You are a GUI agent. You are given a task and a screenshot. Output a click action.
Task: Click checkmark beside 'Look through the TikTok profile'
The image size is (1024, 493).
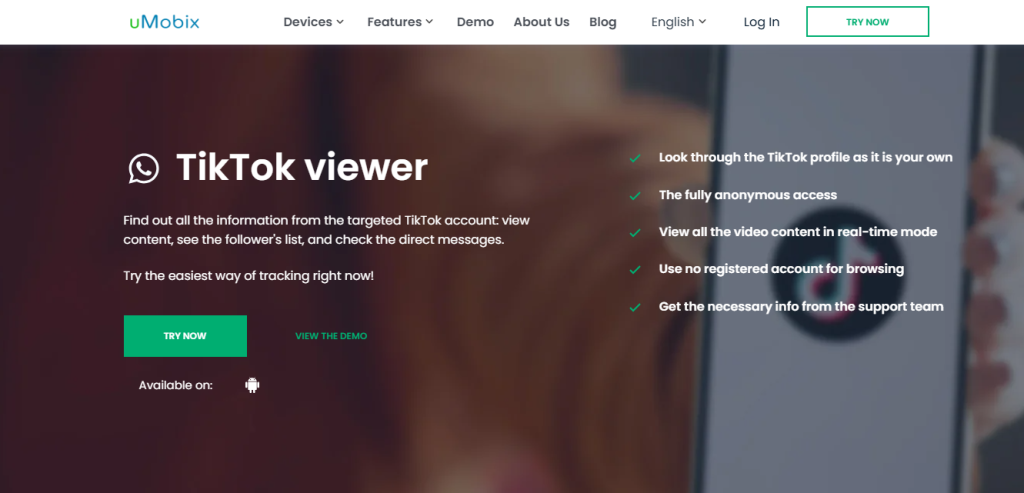point(635,158)
